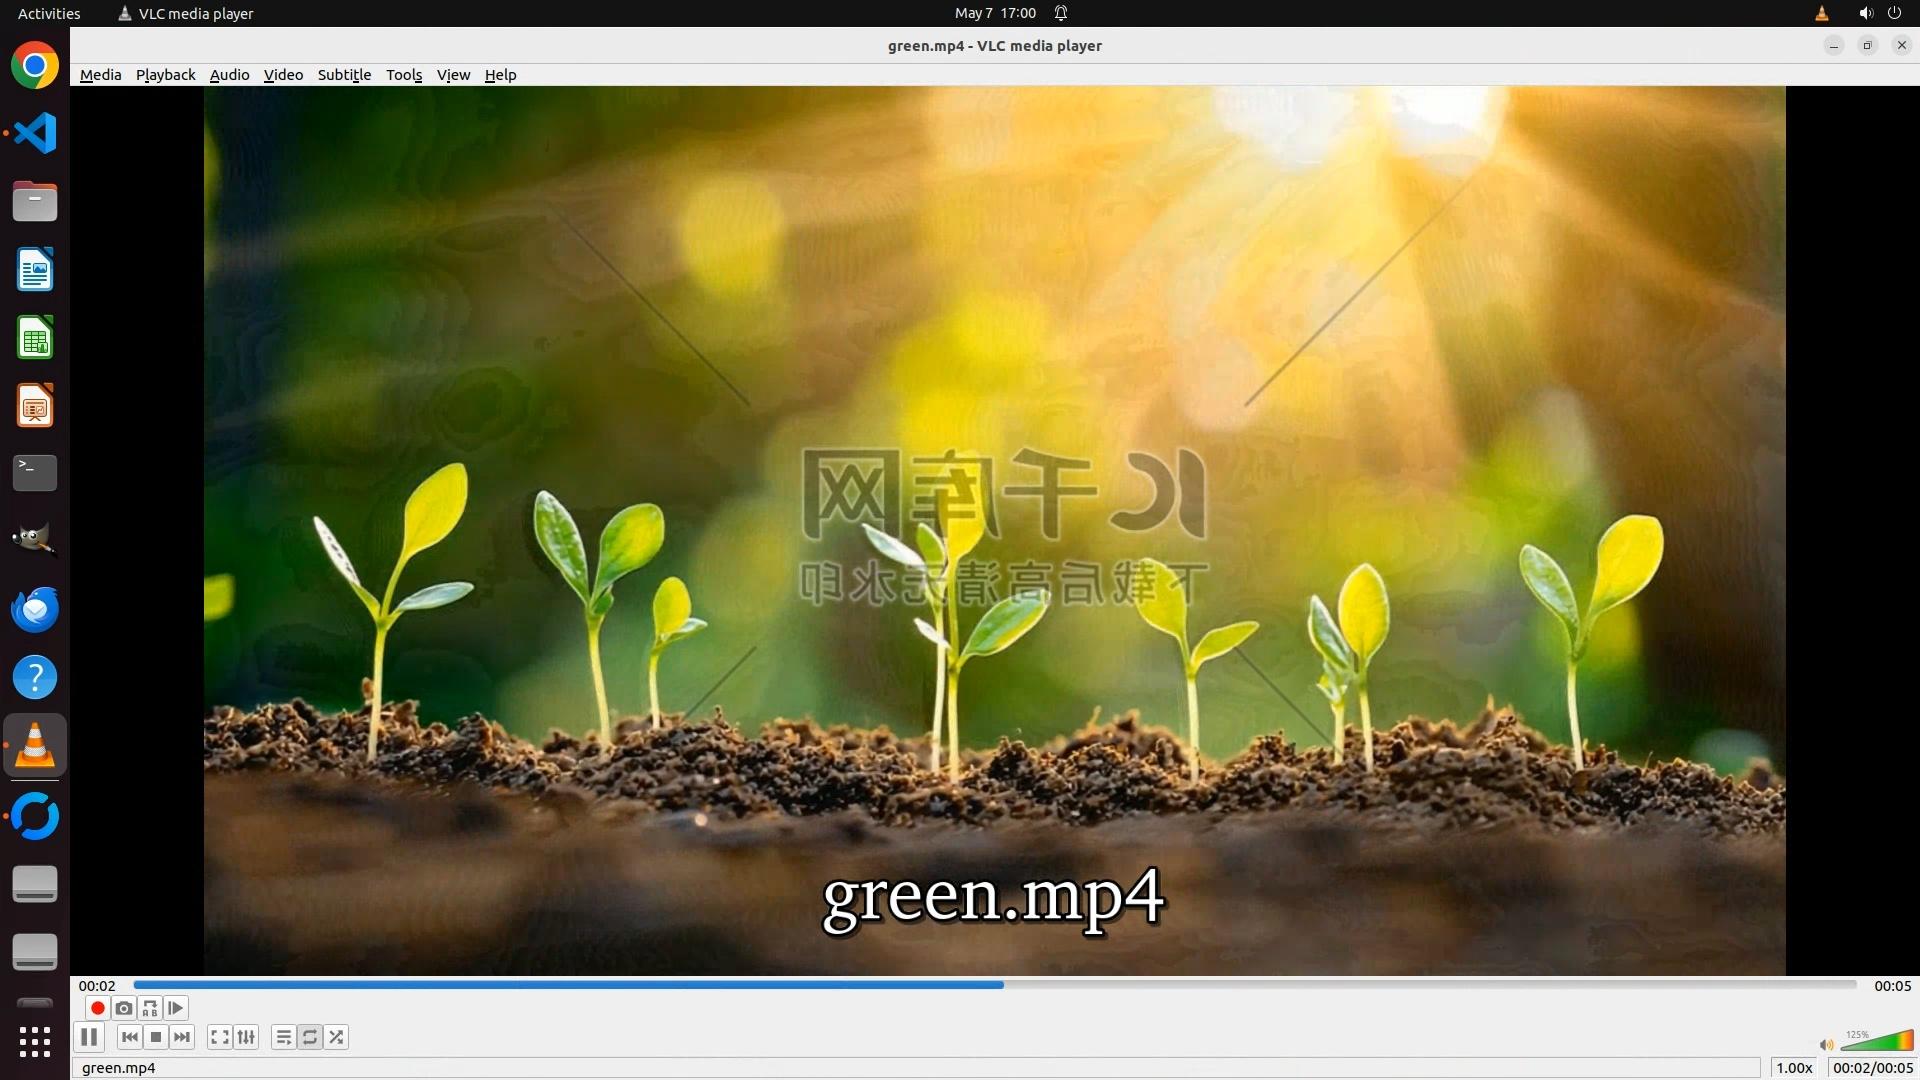The image size is (1920, 1080).
Task: Open the Subtitle menu
Action: (x=344, y=75)
